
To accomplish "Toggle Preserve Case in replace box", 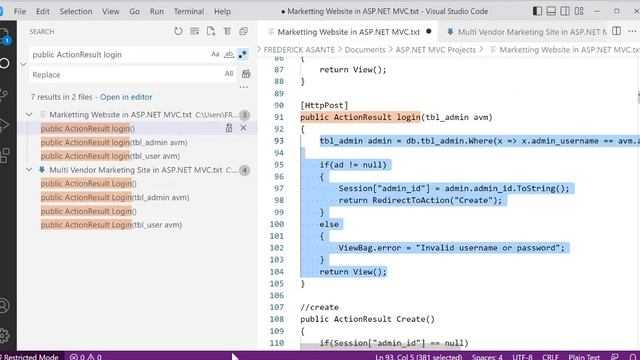I will coord(229,74).
